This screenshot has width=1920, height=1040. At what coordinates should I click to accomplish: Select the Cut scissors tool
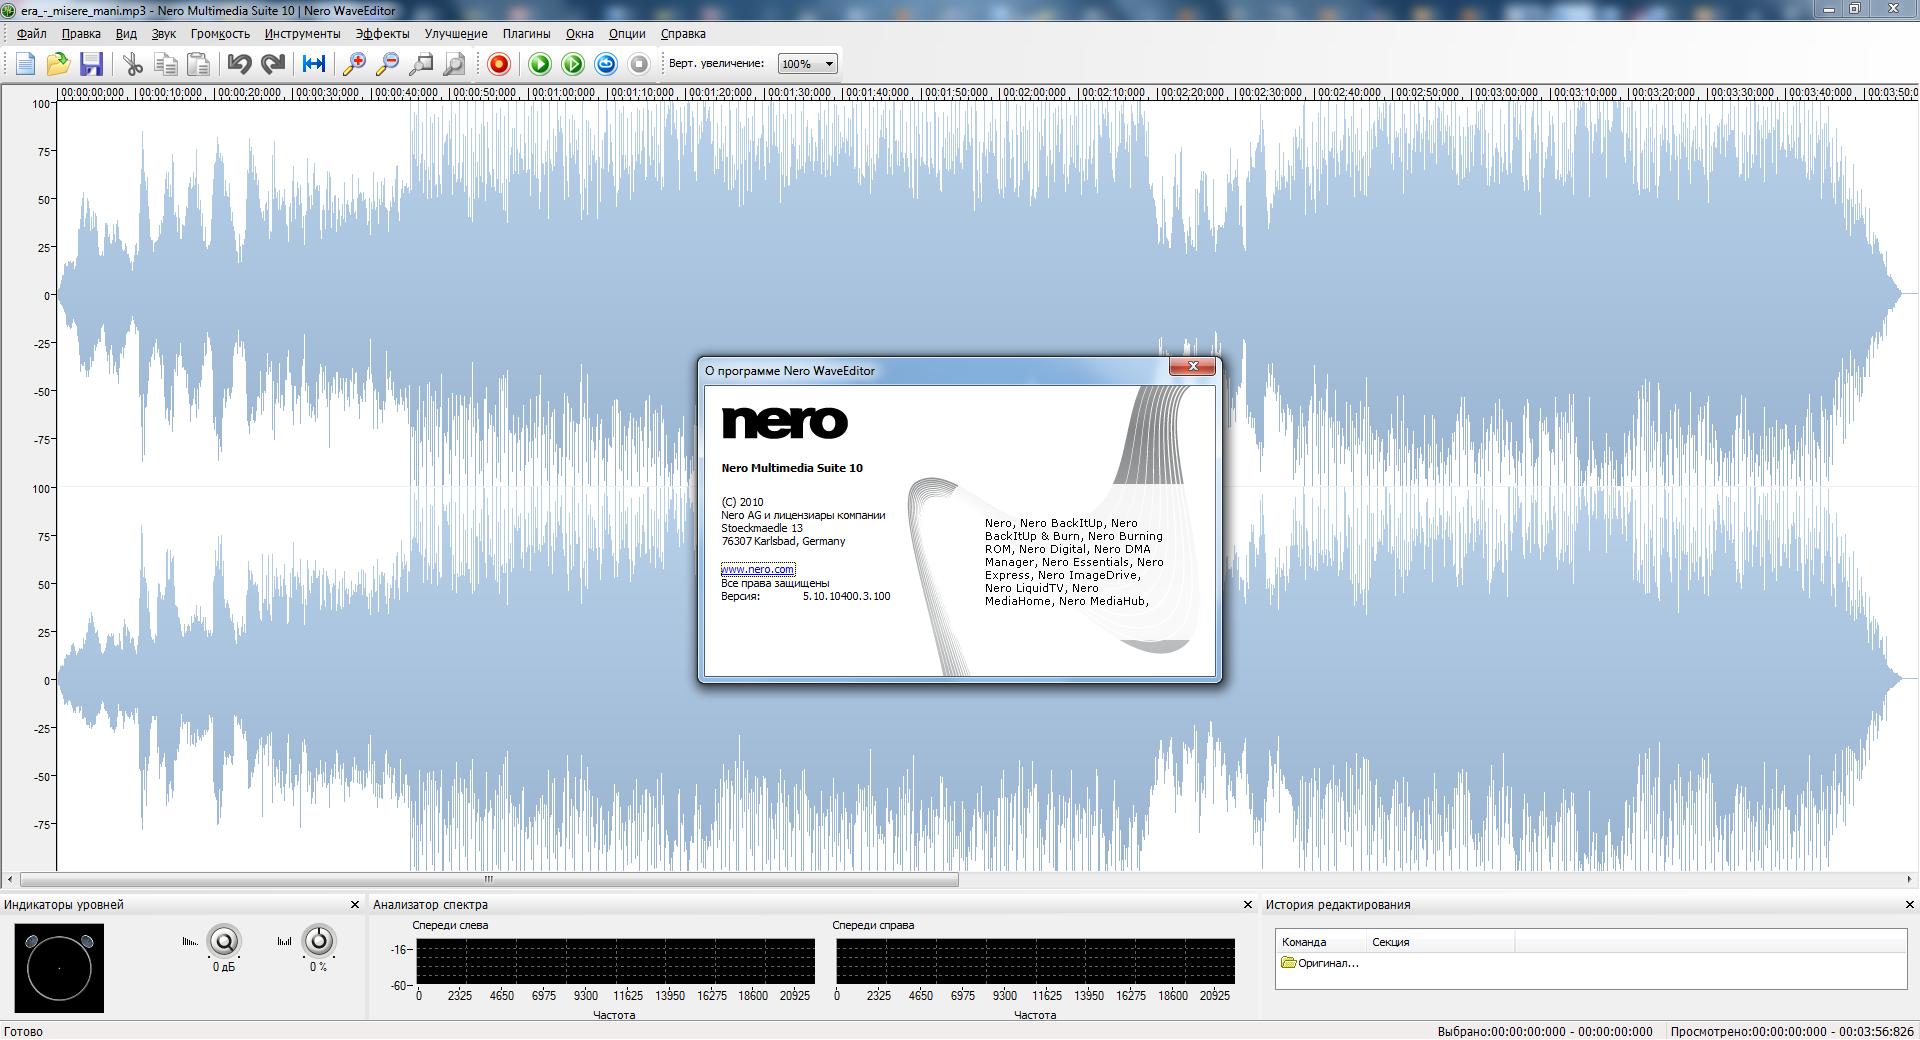[133, 64]
